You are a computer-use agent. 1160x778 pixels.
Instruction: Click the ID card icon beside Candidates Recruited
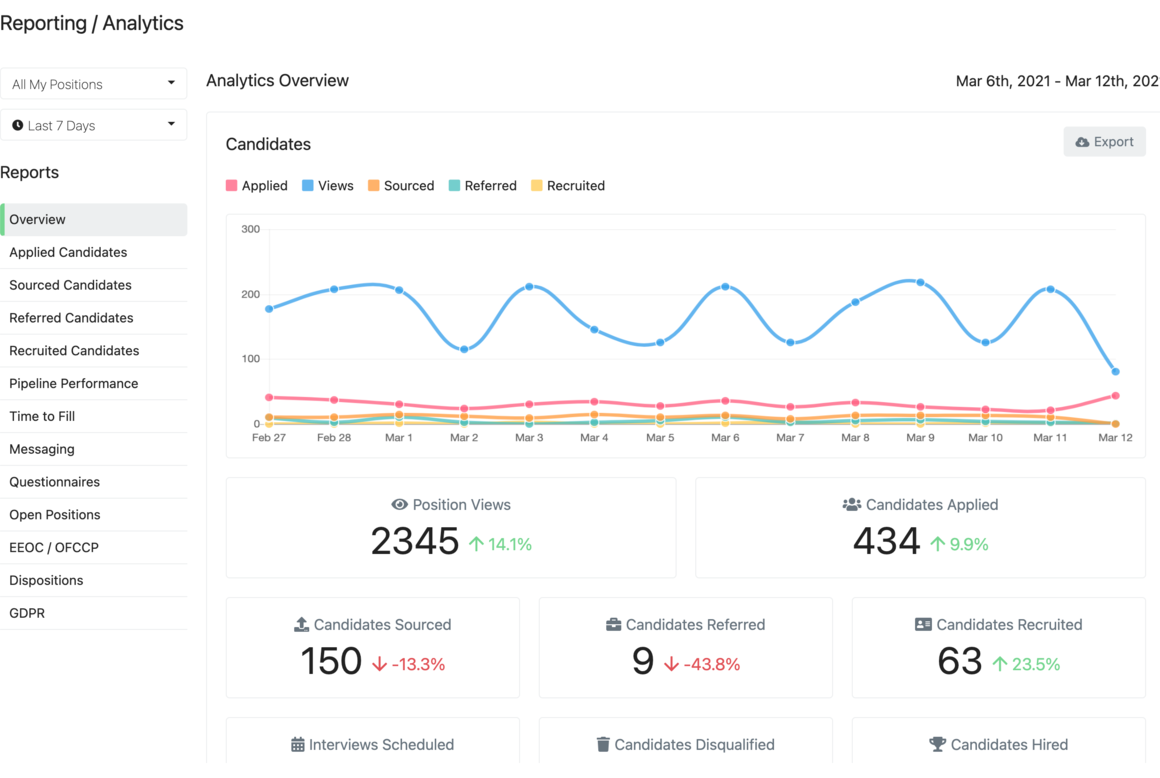tap(923, 624)
